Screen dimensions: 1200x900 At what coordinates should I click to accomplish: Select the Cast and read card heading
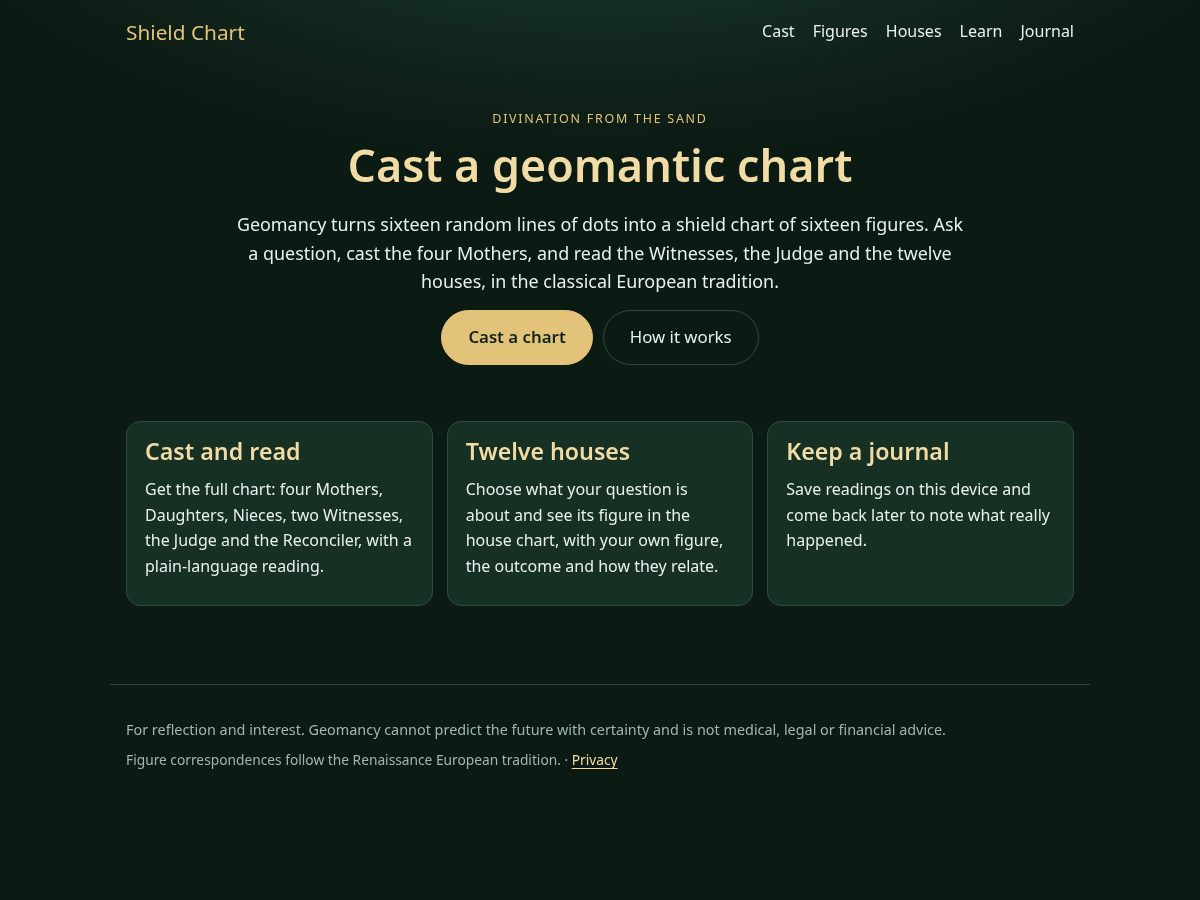coord(223,452)
